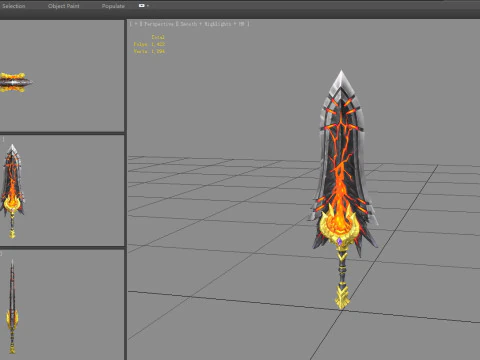
Task: Click the ribbon display toggle icon
Action: 141,6
